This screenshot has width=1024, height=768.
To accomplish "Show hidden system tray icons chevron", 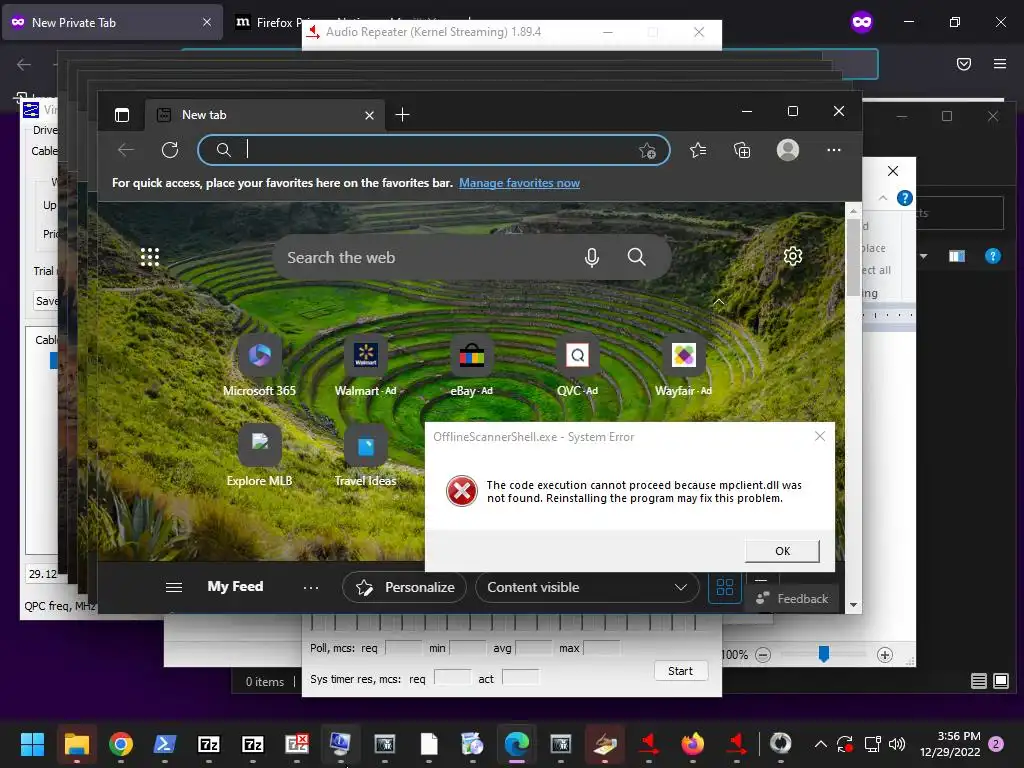I will click(x=820, y=744).
